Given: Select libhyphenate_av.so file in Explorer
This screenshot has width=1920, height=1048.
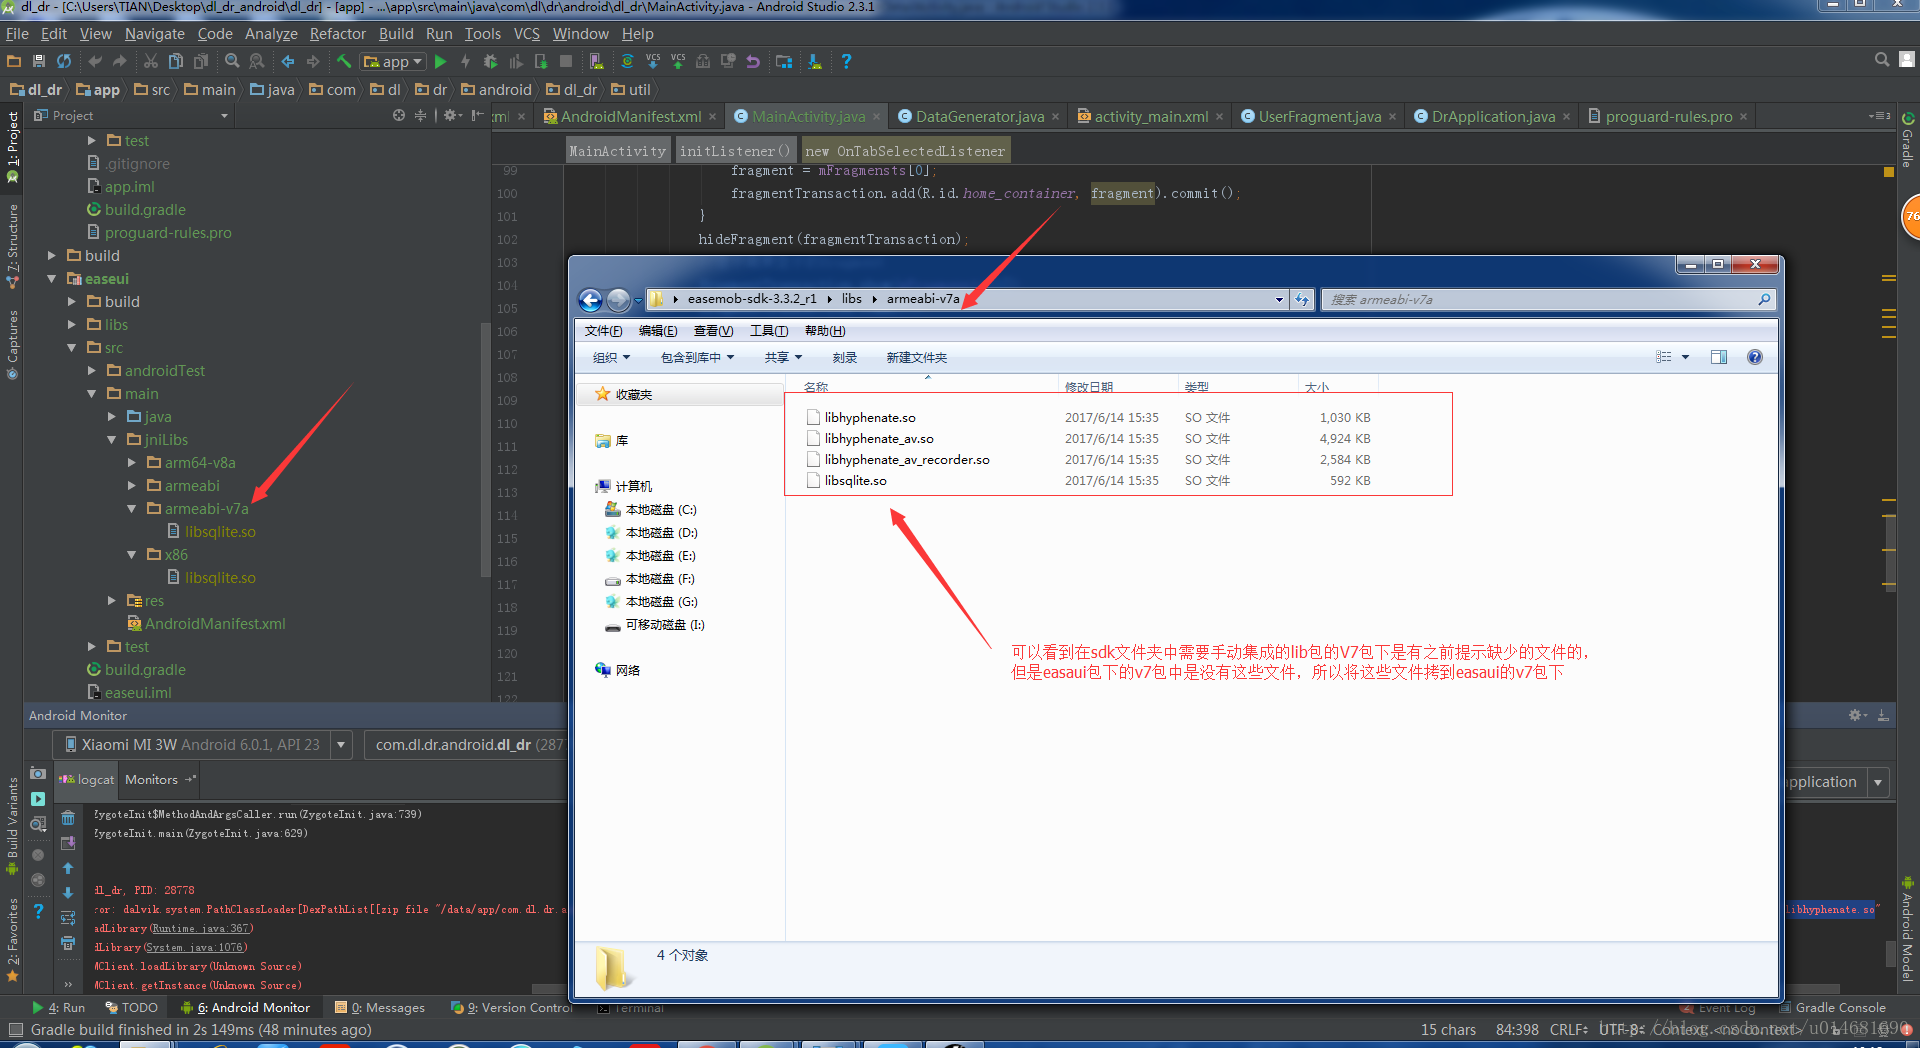Looking at the screenshot, I should 879,438.
